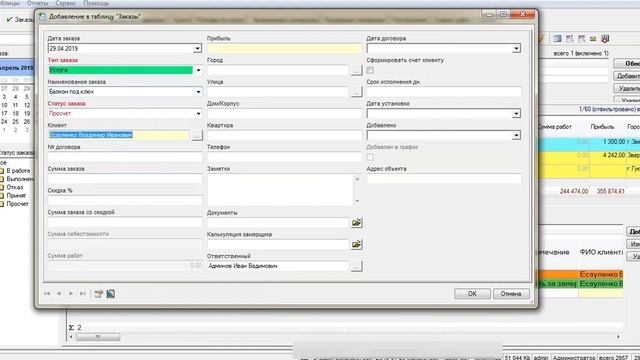640x360 pixels.
Task: Open the Помощь menu
Action: (x=96, y=3)
